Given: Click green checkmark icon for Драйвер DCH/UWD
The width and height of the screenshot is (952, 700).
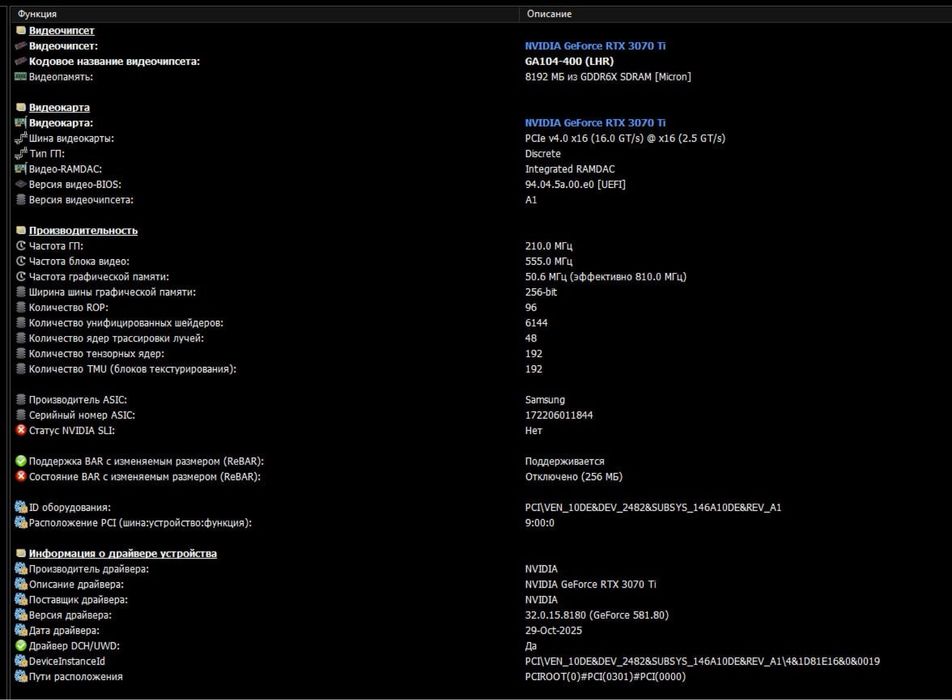Looking at the screenshot, I should click(21, 646).
